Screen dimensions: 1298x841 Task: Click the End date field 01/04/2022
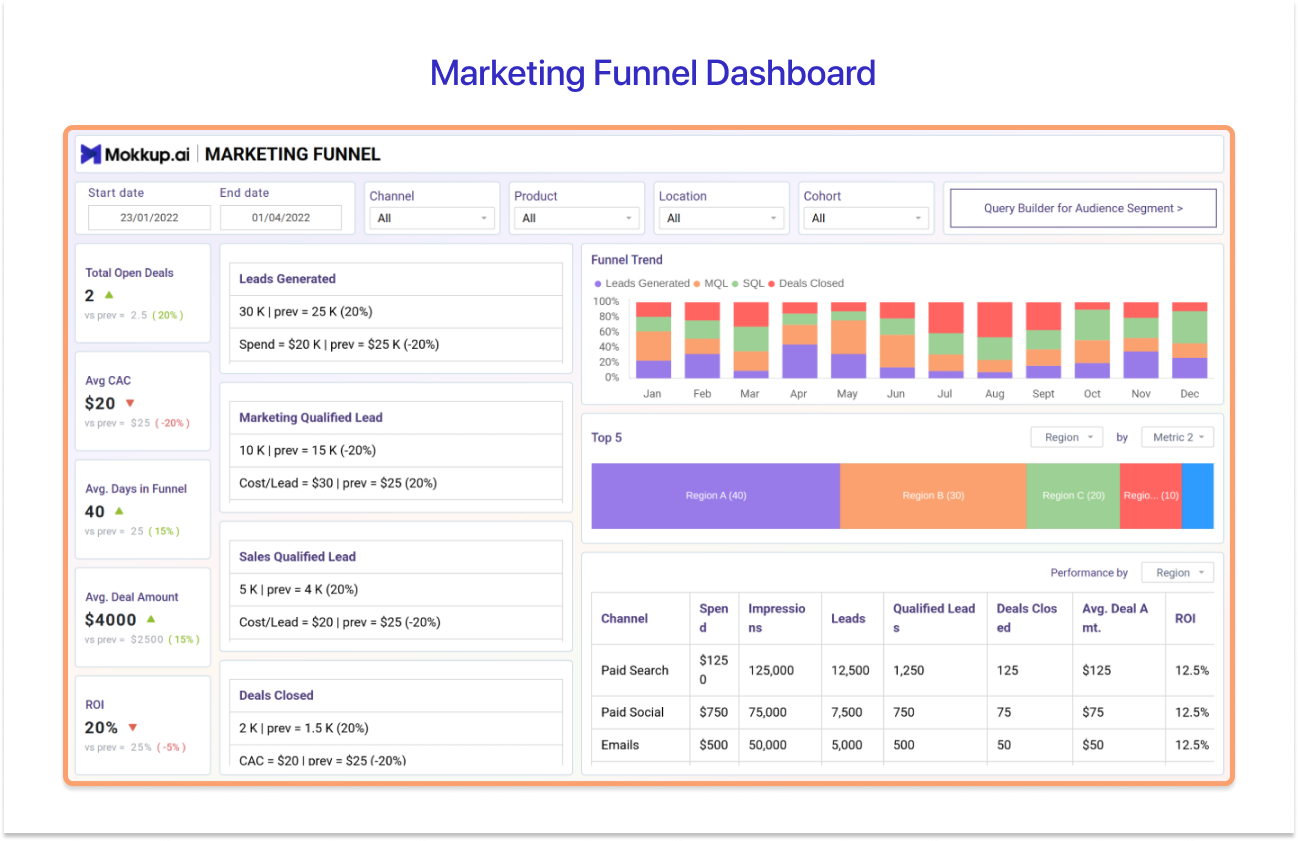(281, 218)
